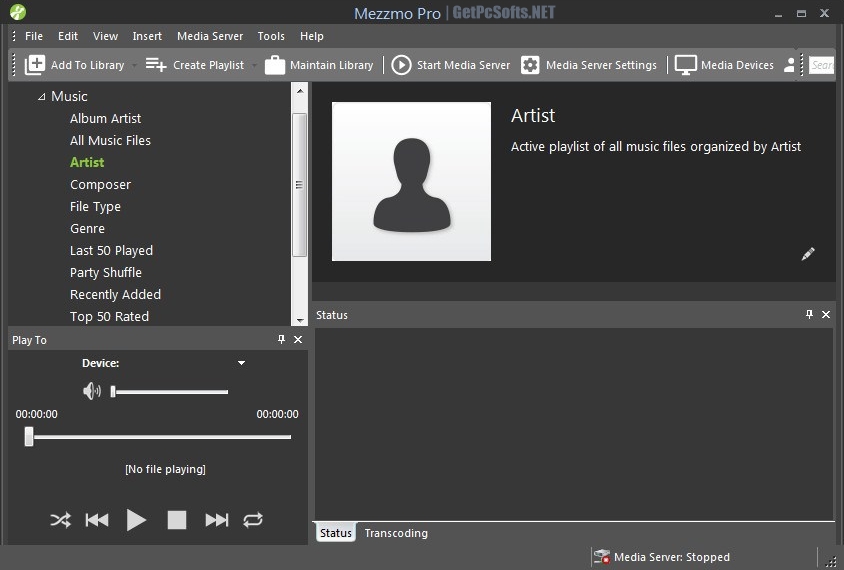844x570 pixels.
Task: Open the Insert menu
Action: 147,36
